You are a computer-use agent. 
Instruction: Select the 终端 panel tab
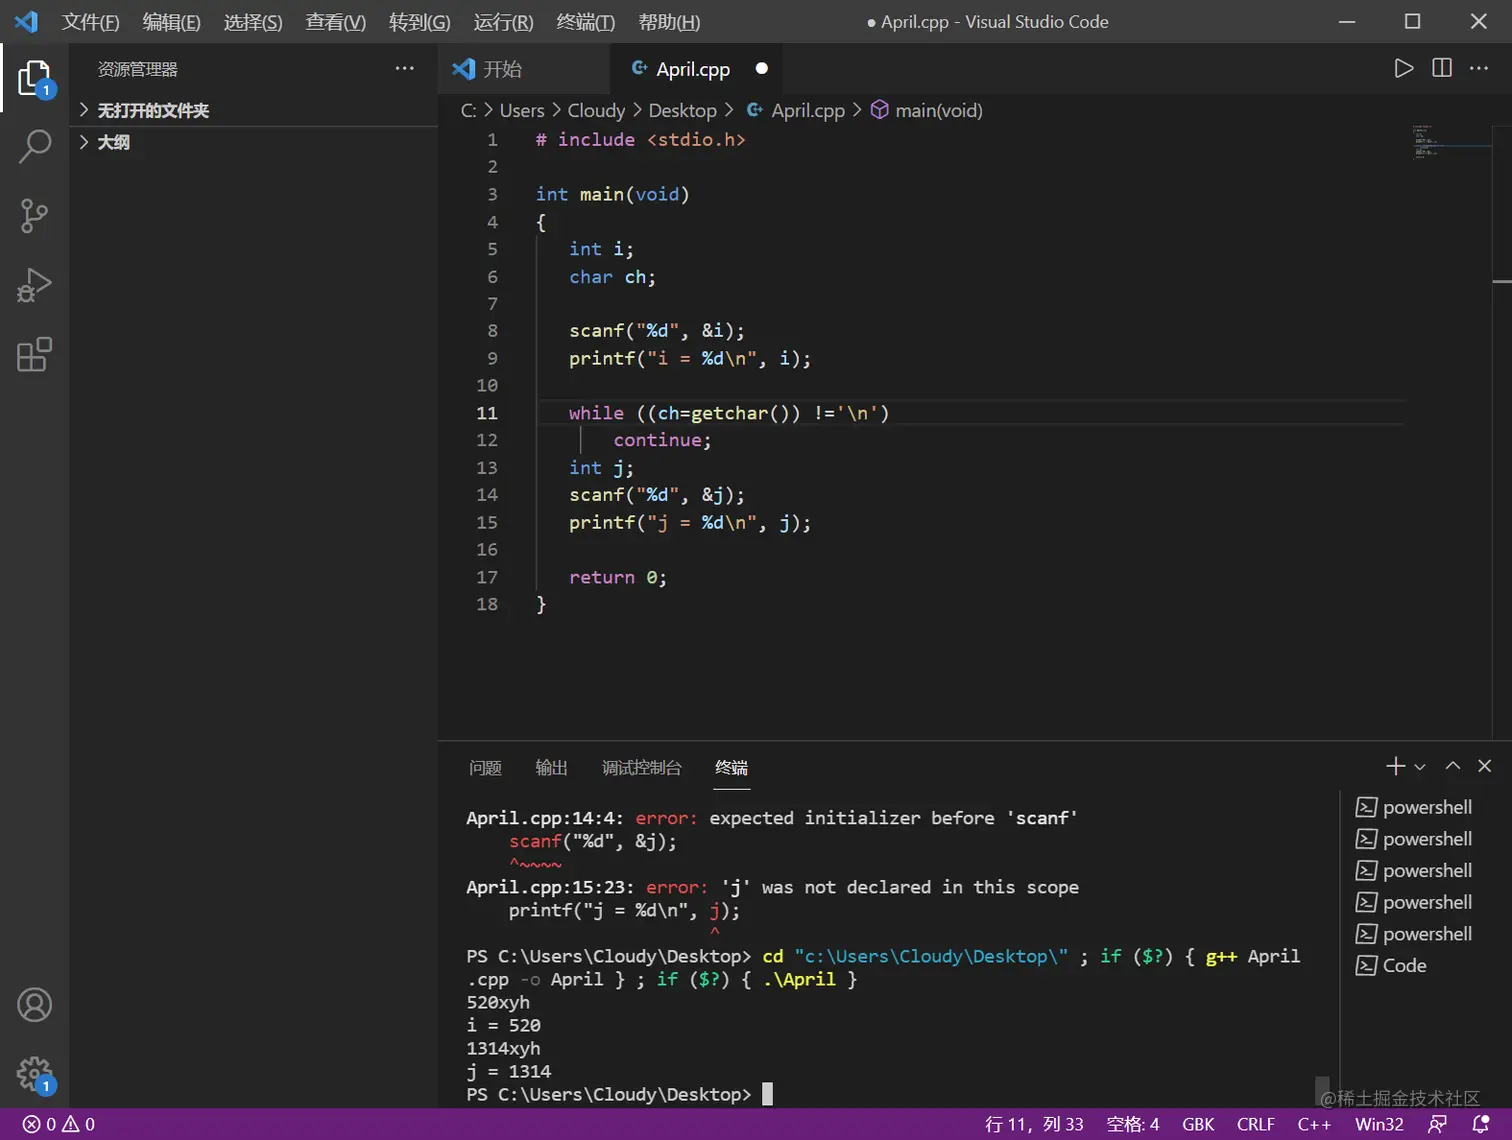tap(731, 767)
